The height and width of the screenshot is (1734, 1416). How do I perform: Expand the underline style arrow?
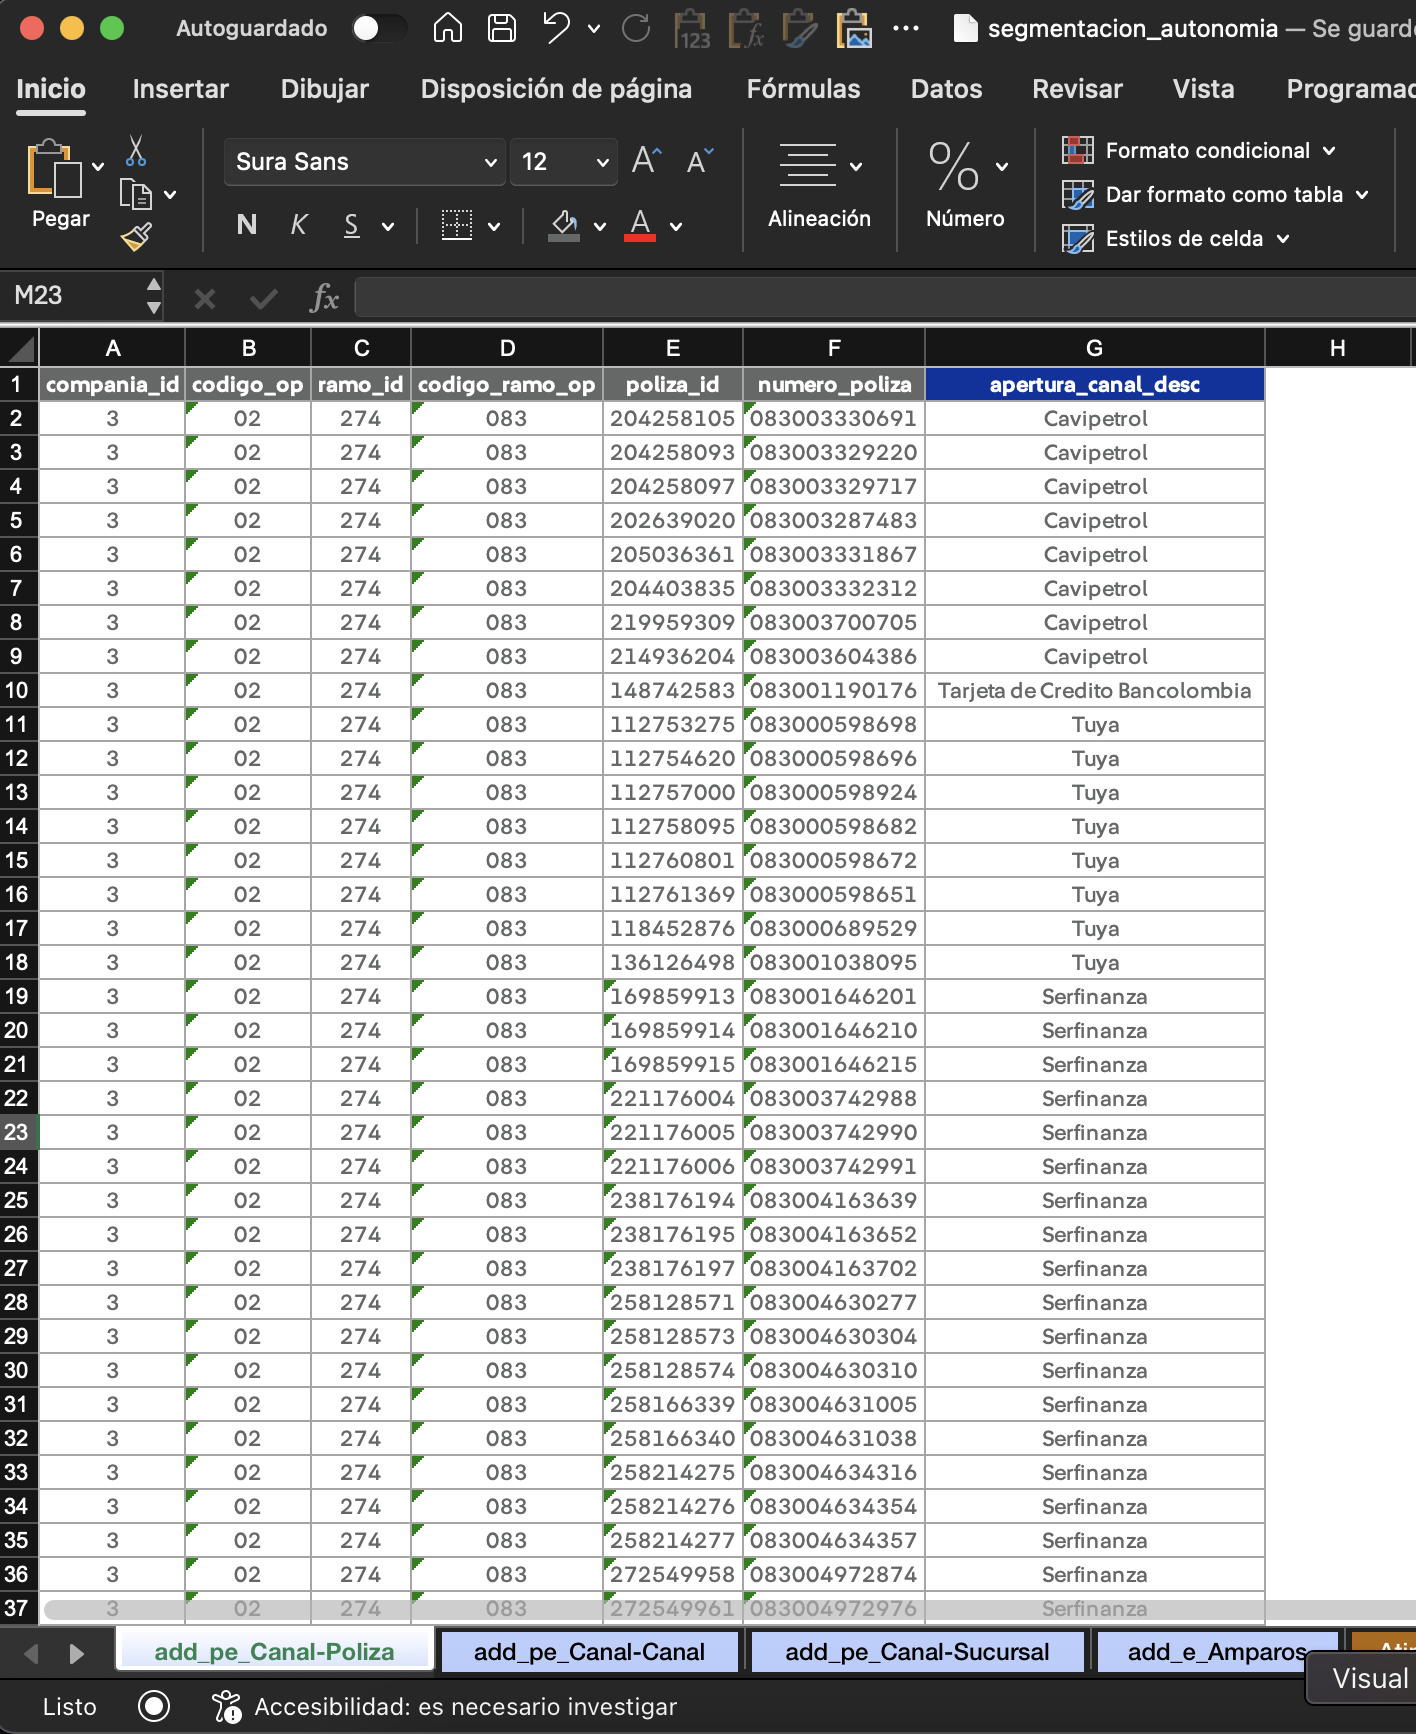pos(388,227)
